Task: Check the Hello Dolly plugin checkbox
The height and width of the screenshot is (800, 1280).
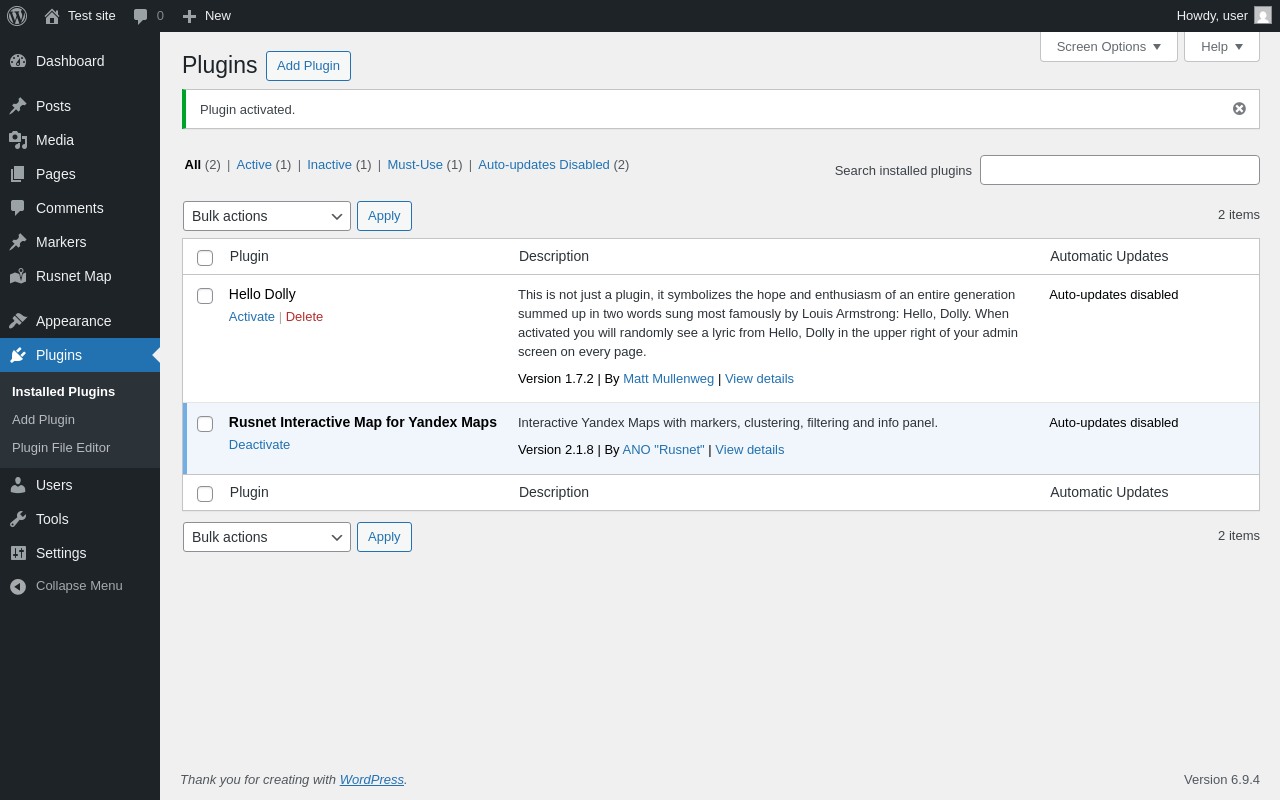Action: (x=205, y=296)
